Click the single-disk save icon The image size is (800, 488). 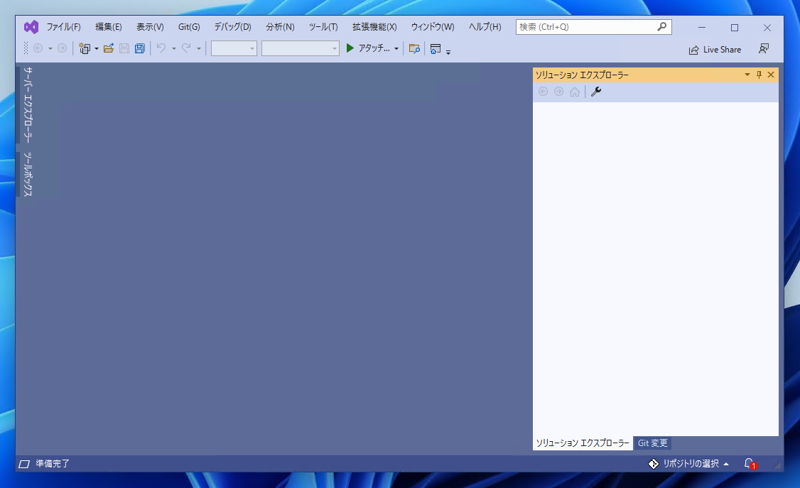[124, 48]
